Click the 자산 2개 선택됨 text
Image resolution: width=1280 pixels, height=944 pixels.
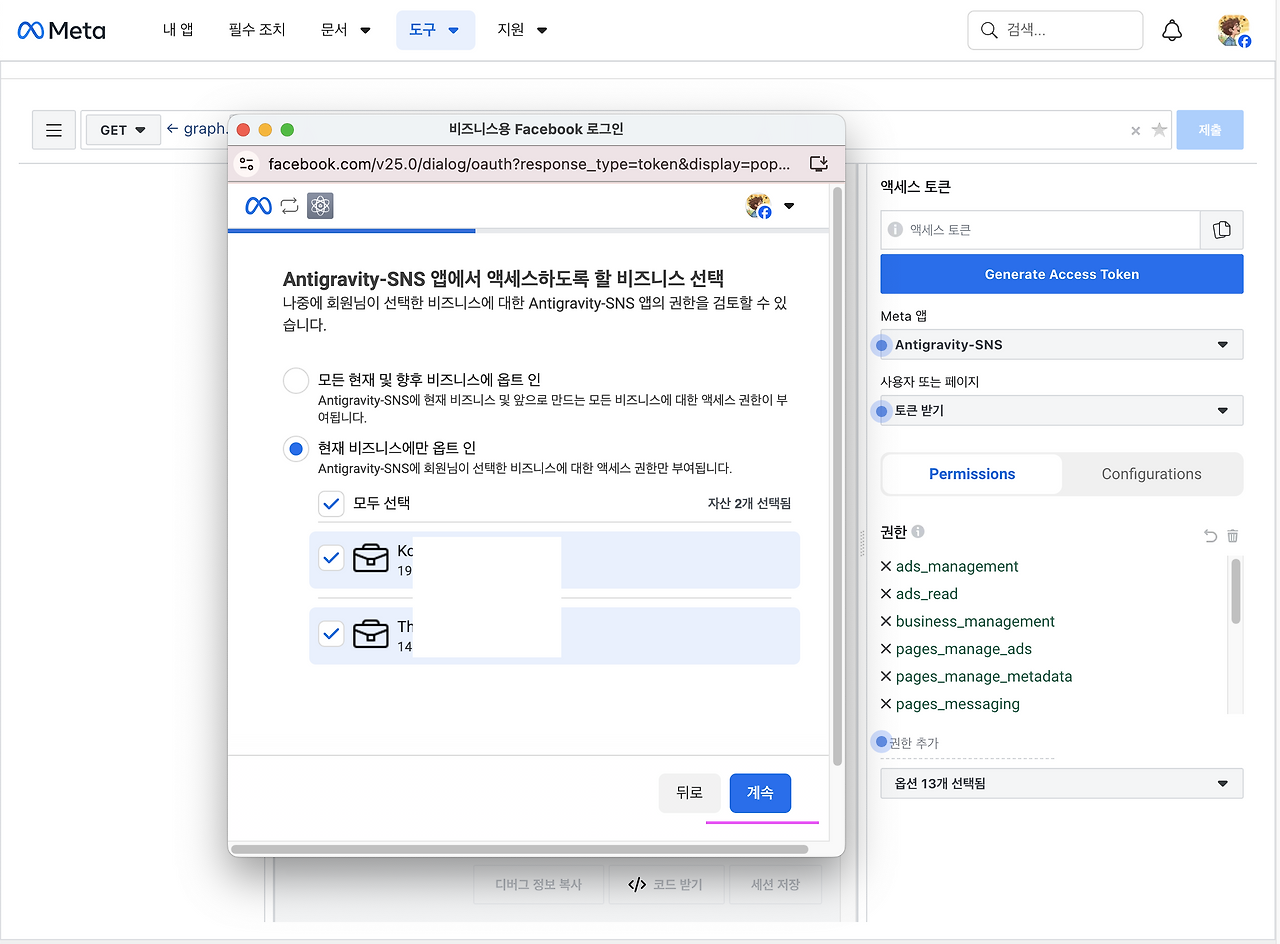(749, 503)
